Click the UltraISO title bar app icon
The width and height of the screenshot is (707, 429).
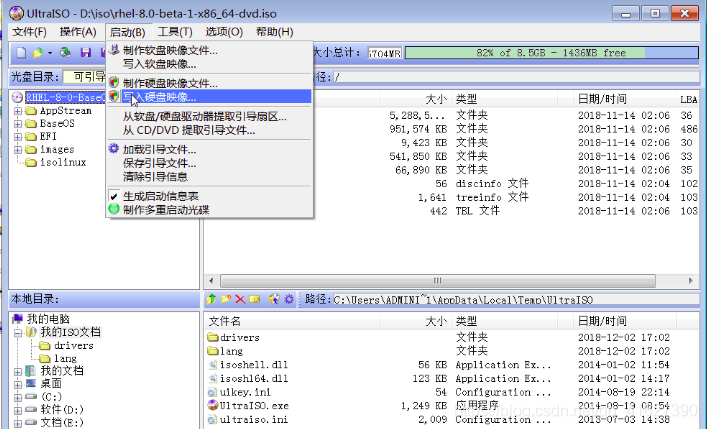tap(16, 13)
